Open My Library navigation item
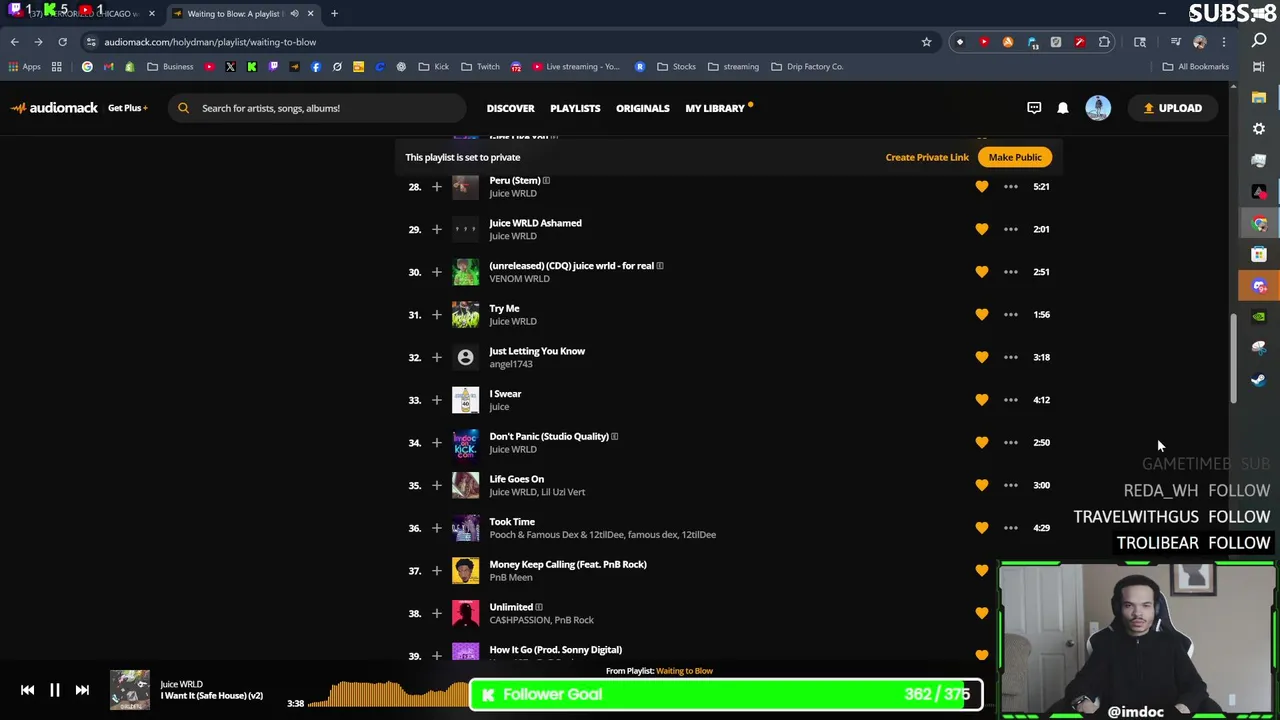This screenshot has width=1280, height=720. click(x=715, y=108)
